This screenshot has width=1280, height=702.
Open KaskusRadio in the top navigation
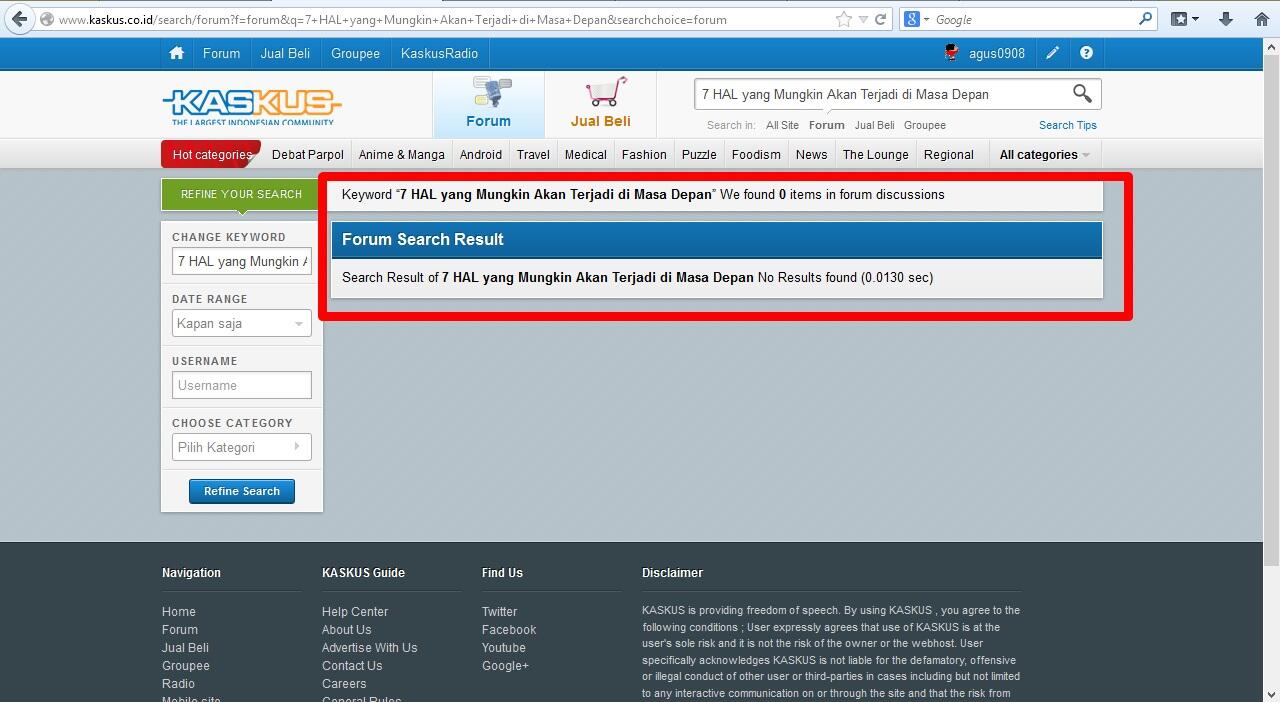tap(439, 53)
